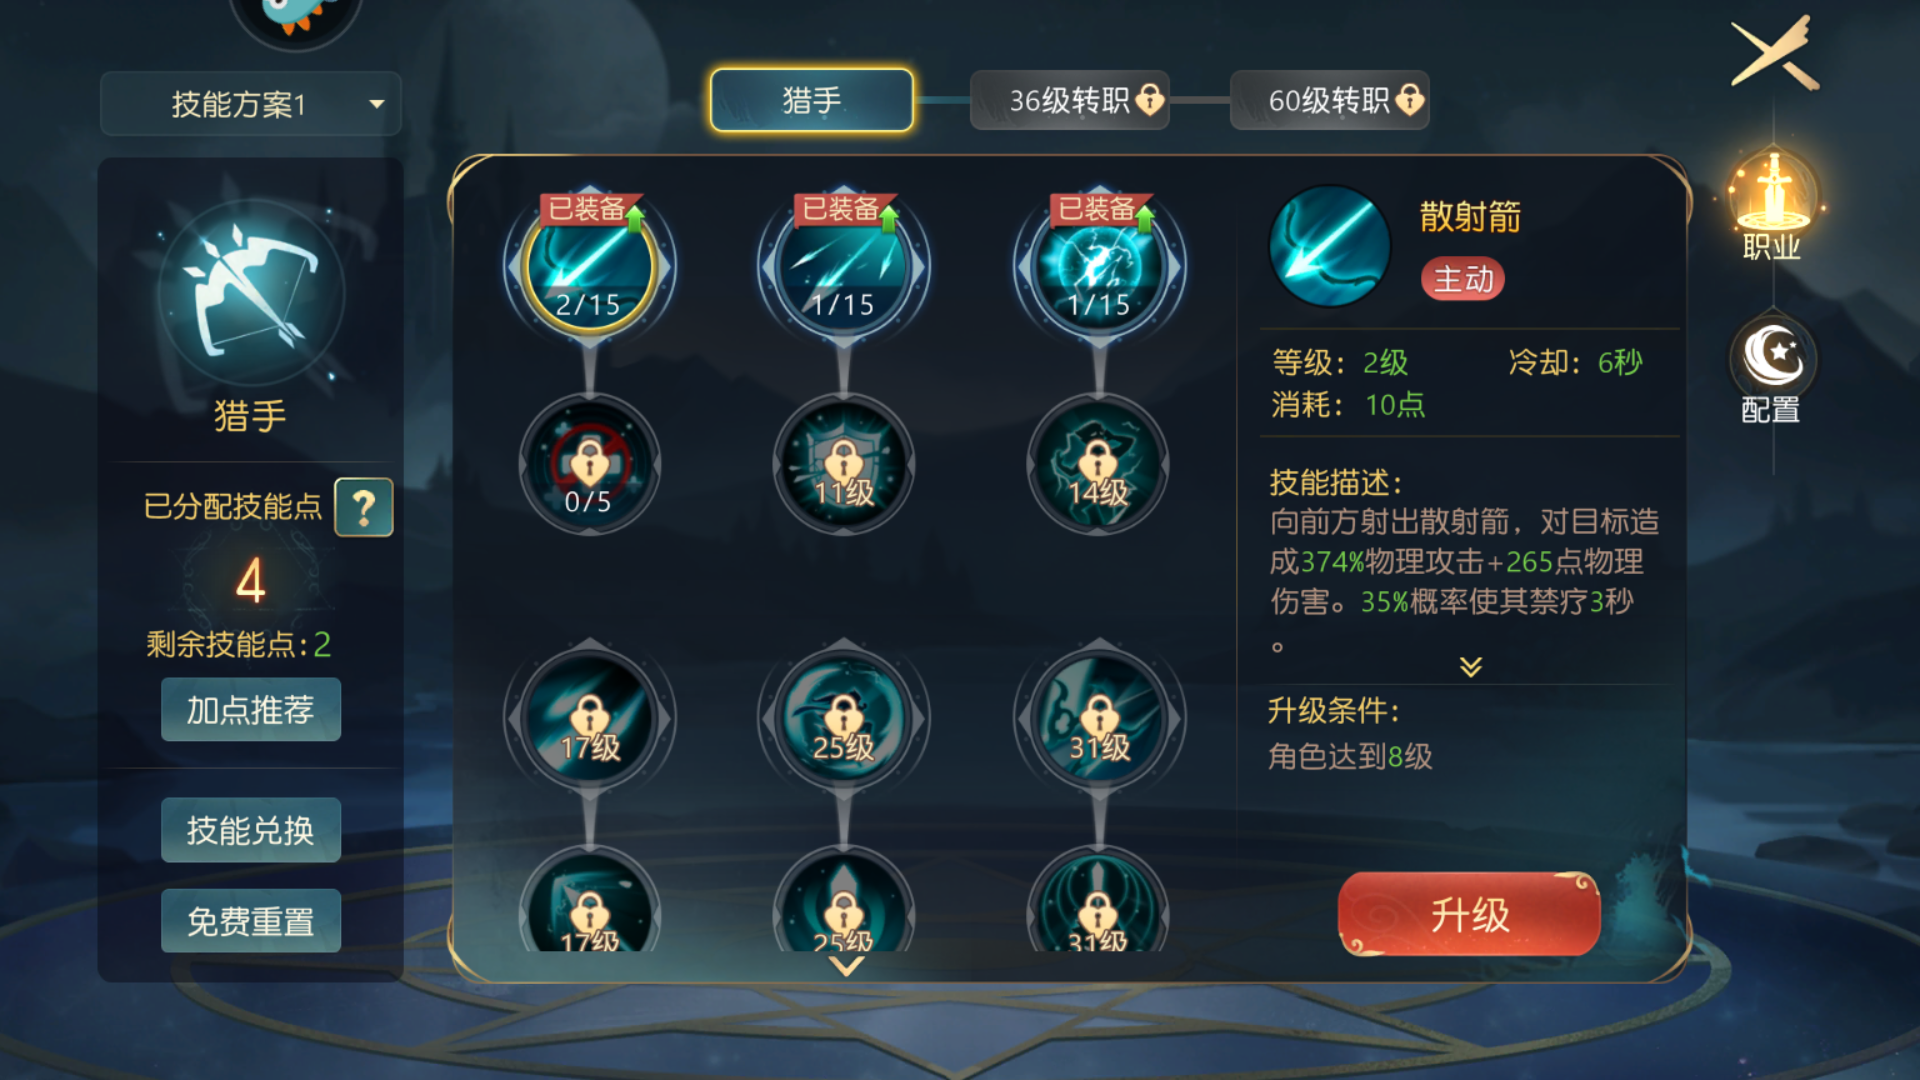Expand the skill description with double chevron
The height and width of the screenshot is (1080, 1920).
pyautogui.click(x=1470, y=666)
